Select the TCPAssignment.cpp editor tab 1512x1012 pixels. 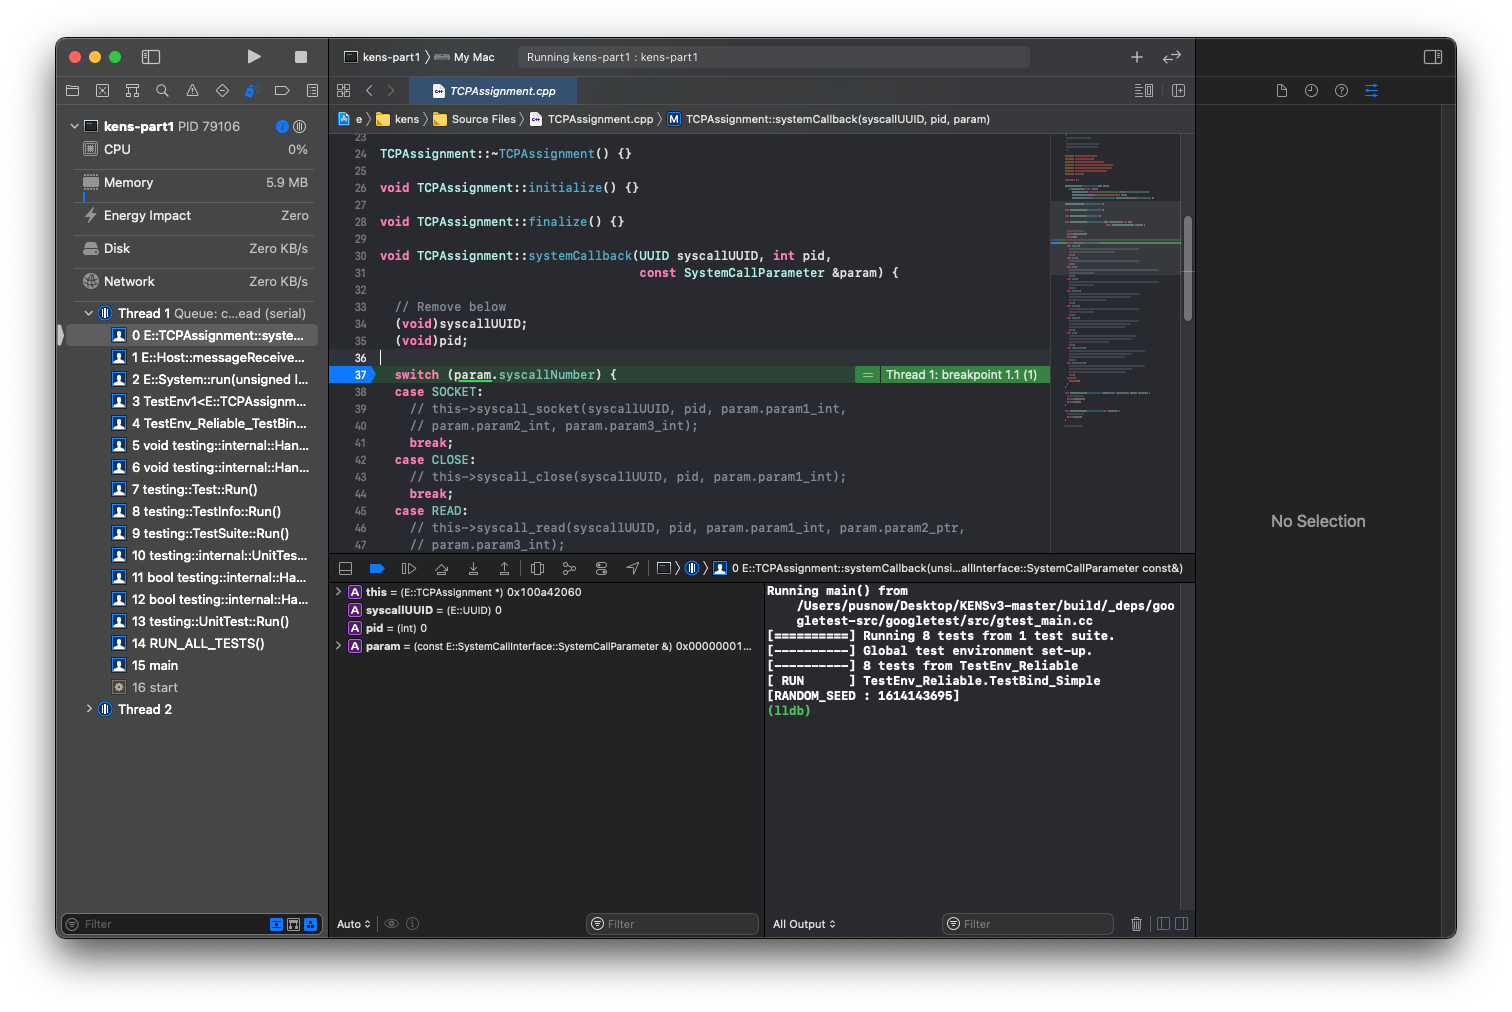(x=494, y=91)
